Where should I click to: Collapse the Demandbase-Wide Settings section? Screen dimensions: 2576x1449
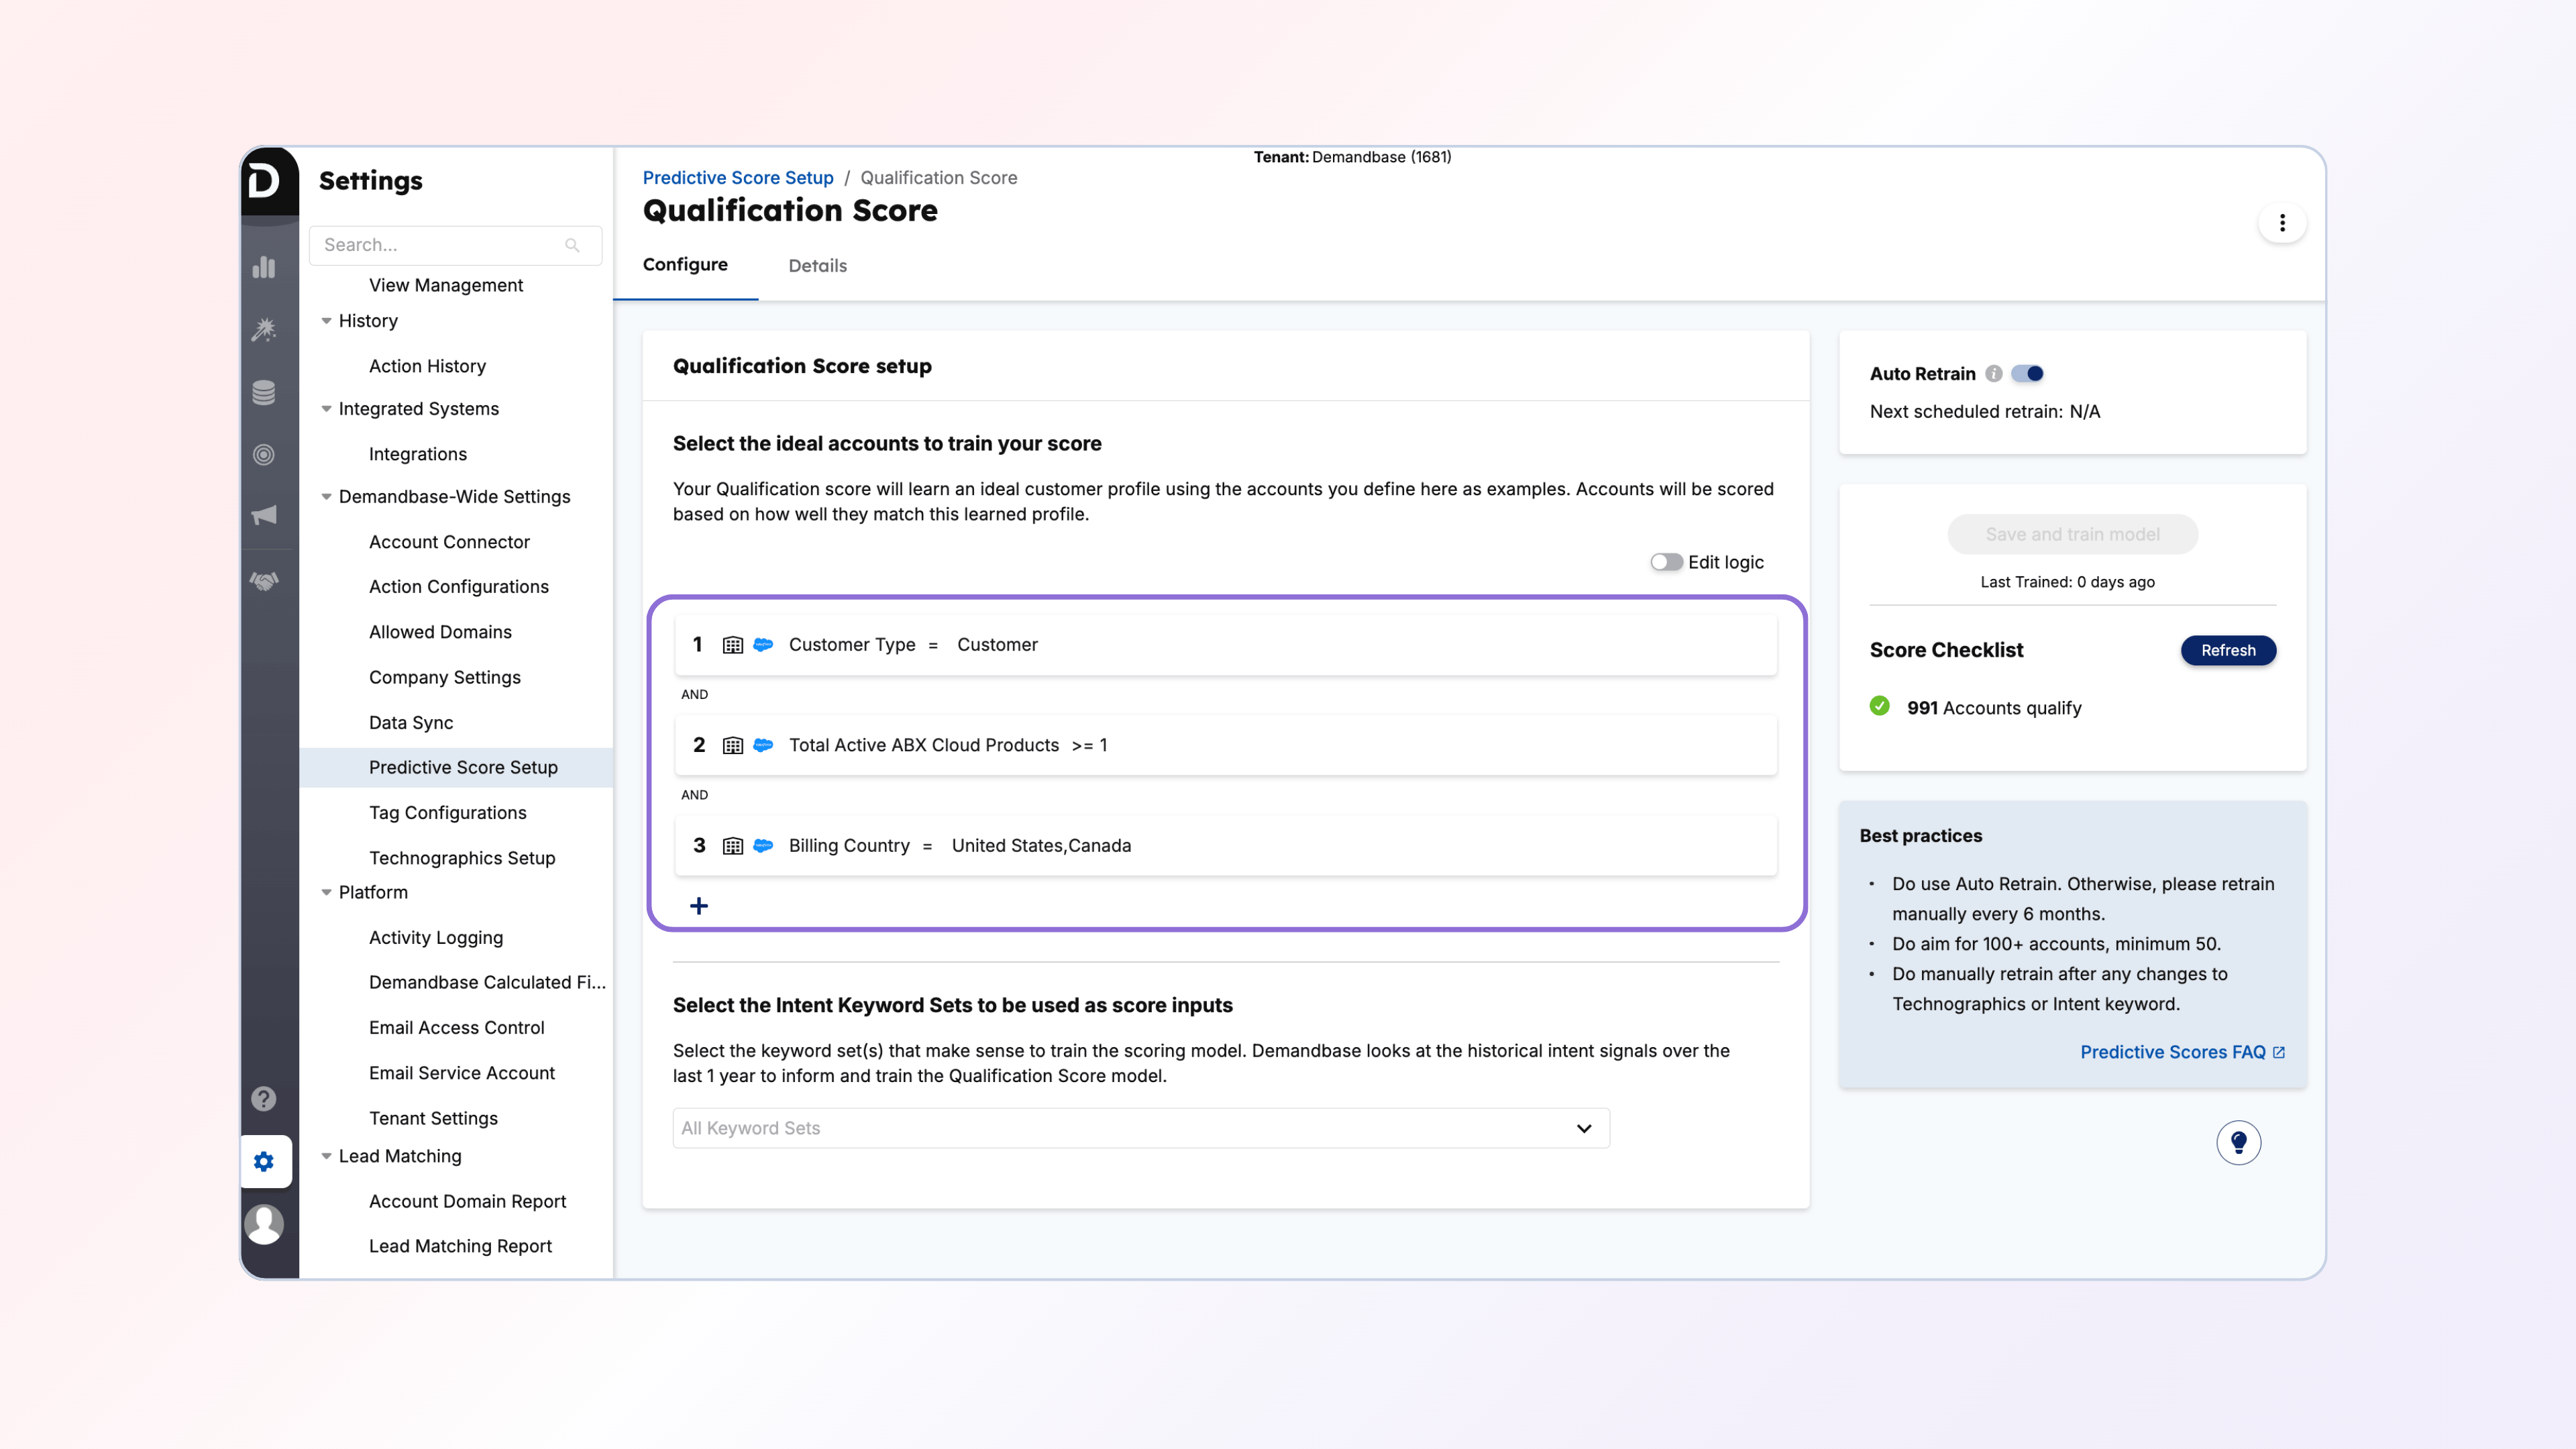point(326,497)
